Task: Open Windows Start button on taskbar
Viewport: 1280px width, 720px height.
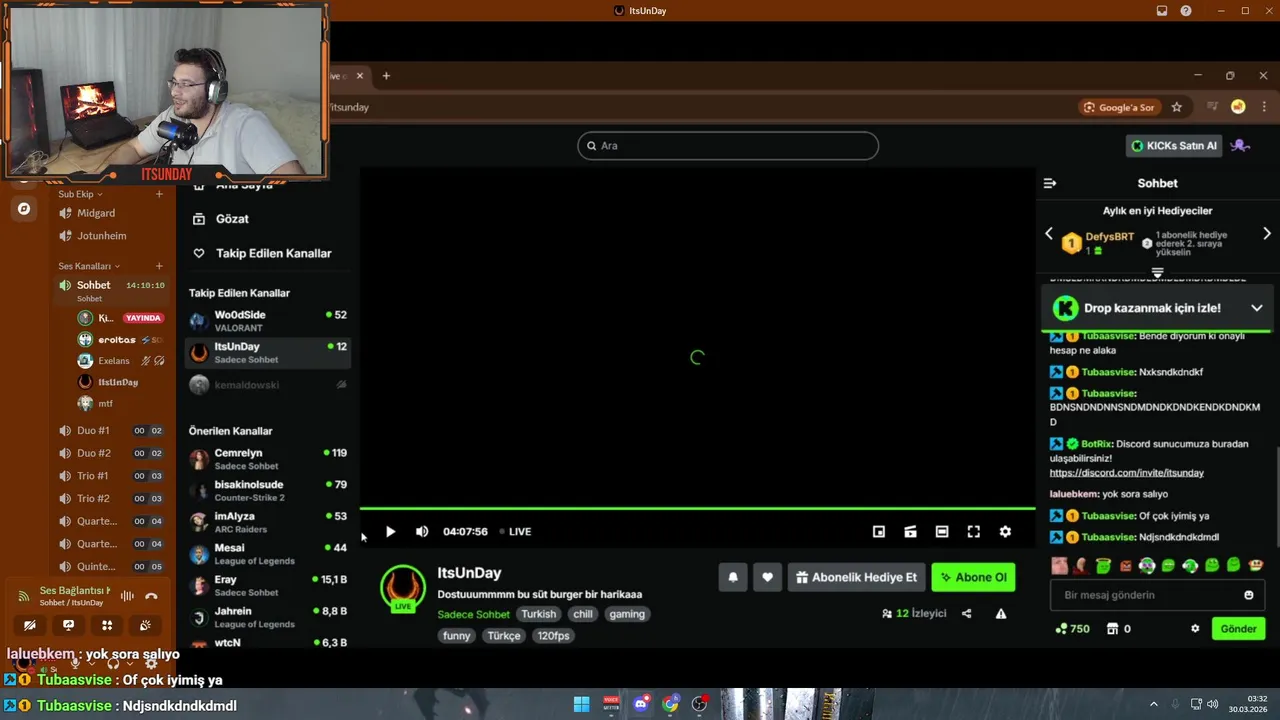Action: (581, 704)
